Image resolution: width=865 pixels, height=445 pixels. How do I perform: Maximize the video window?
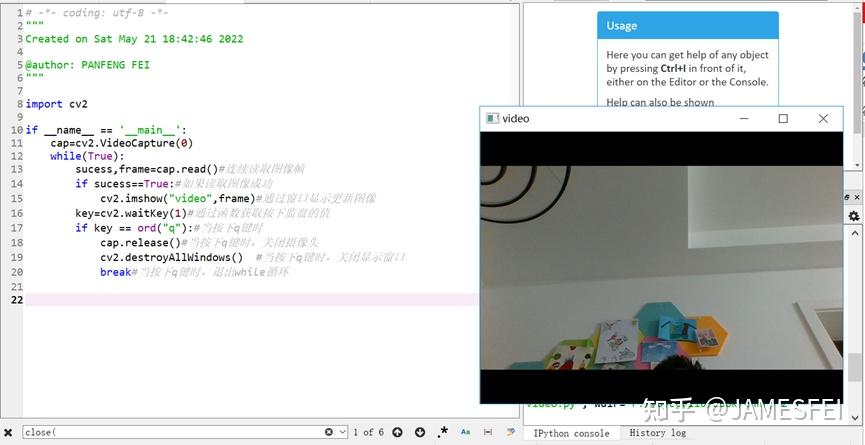[x=783, y=119]
